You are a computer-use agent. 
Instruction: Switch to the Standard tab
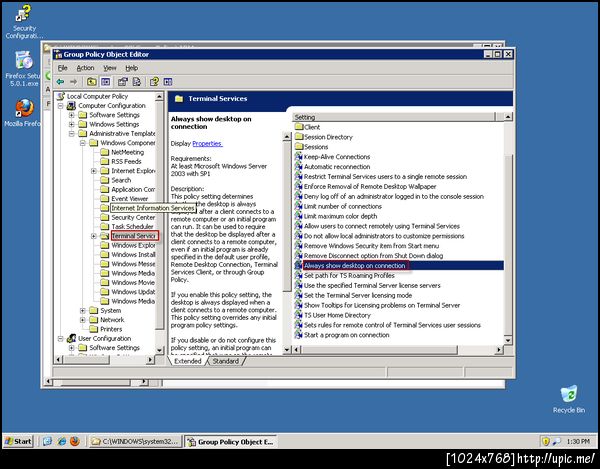pos(225,361)
